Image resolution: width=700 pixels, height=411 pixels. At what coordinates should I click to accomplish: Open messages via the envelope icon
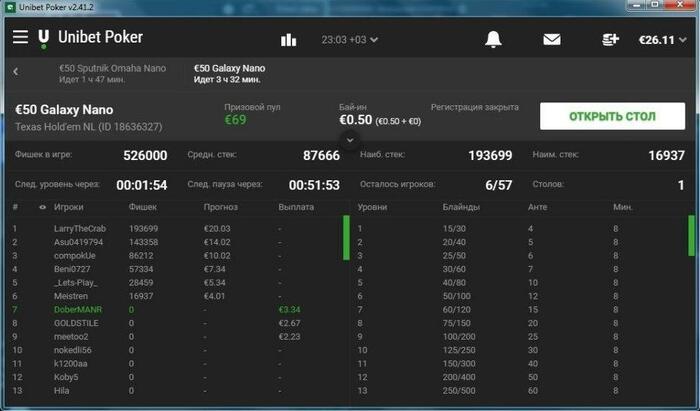(552, 40)
